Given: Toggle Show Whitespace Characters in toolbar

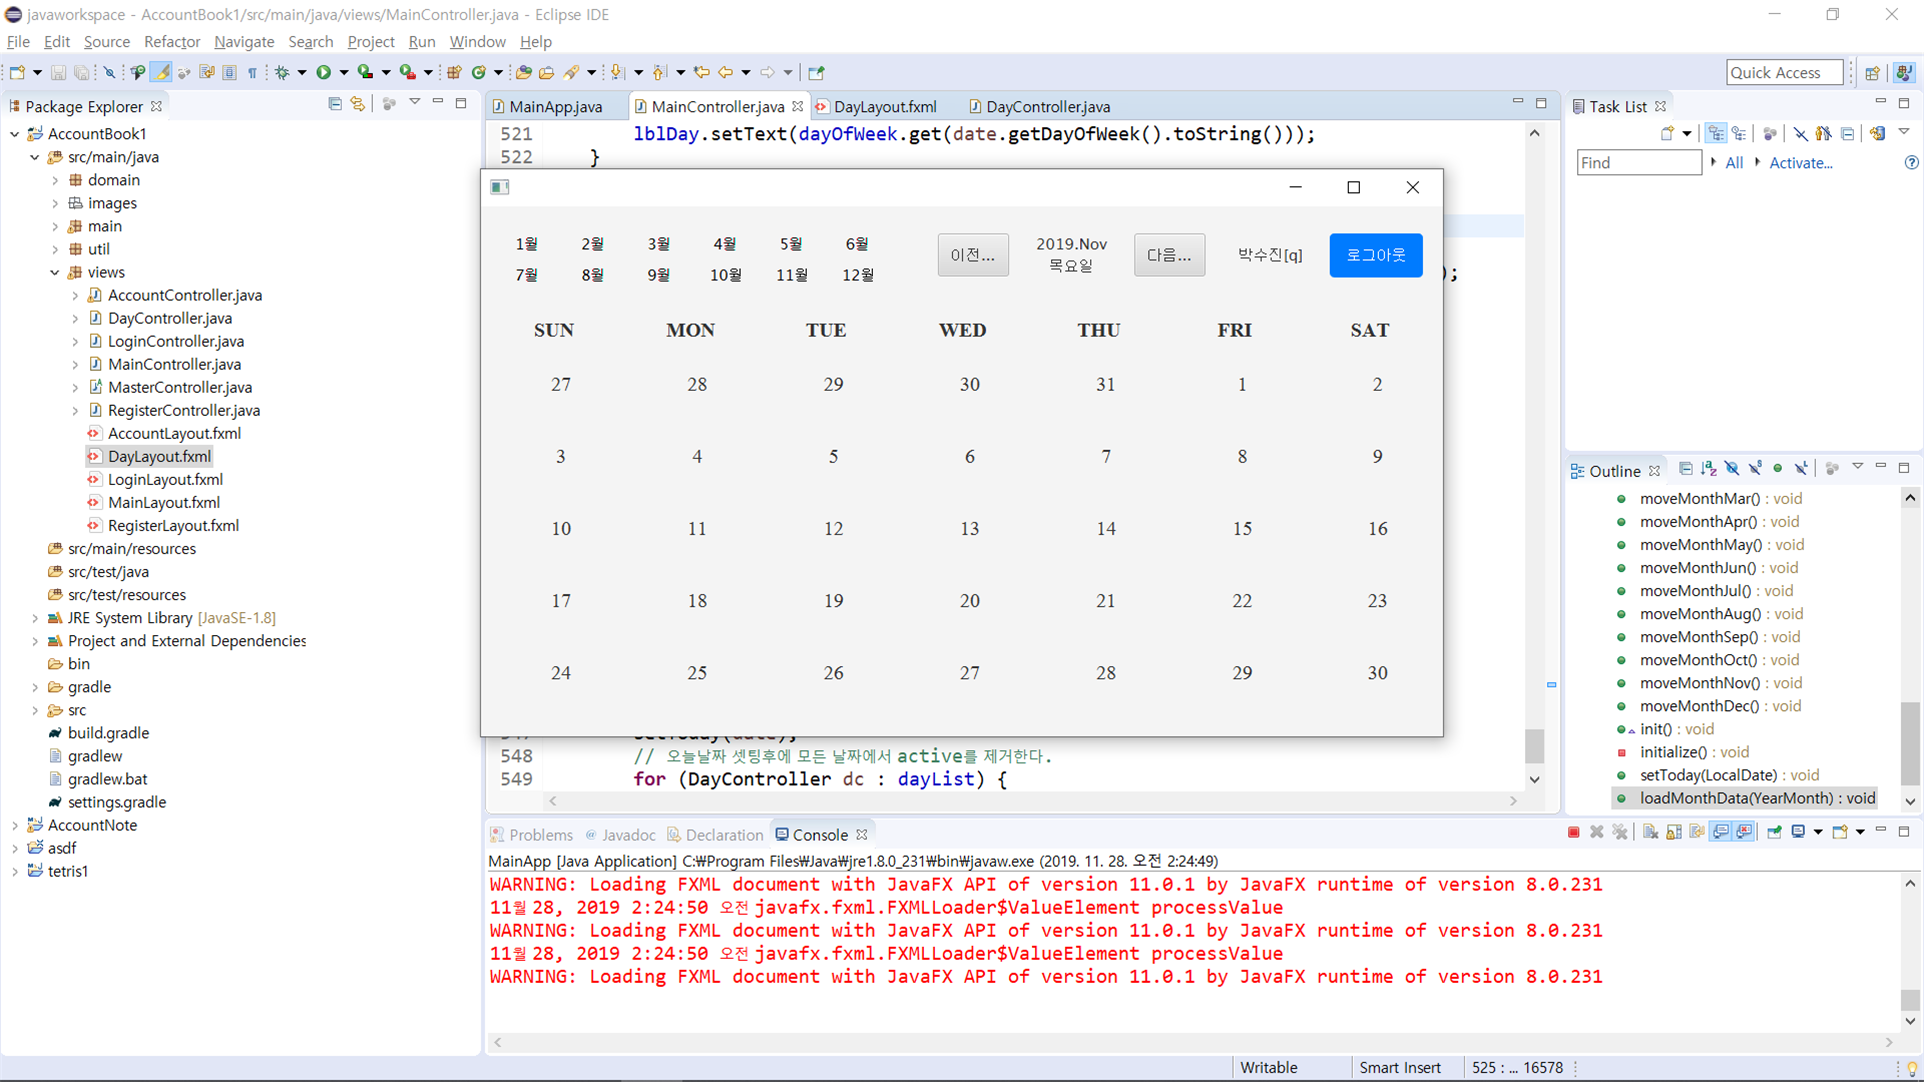Looking at the screenshot, I should [253, 72].
